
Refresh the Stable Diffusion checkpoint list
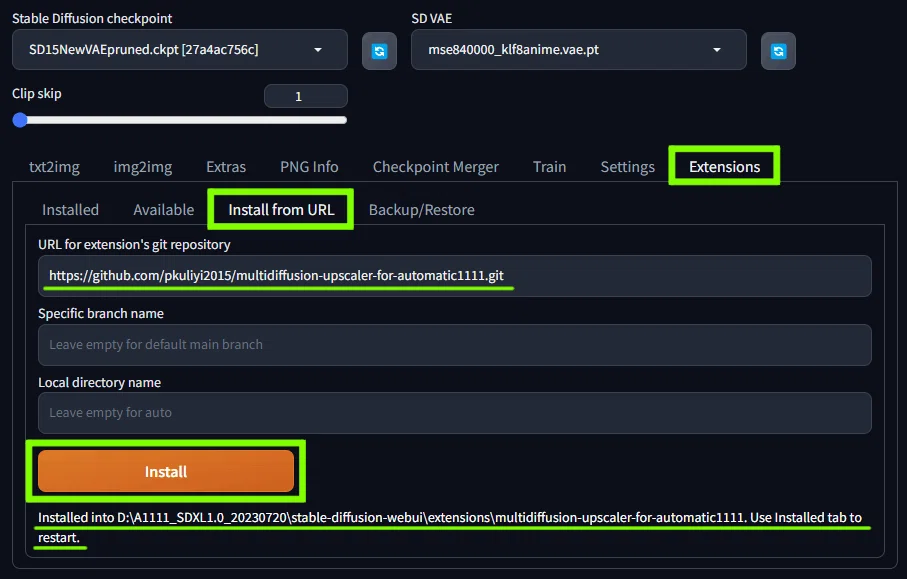379,51
